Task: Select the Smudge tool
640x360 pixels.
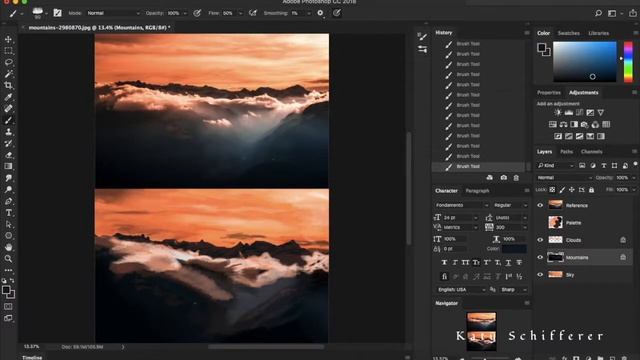Action: point(8,178)
